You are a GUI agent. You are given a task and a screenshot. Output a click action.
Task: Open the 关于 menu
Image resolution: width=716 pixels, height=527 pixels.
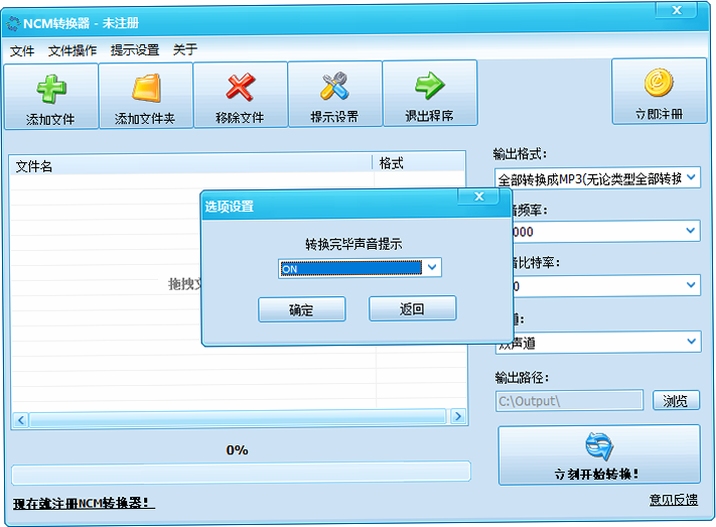185,49
